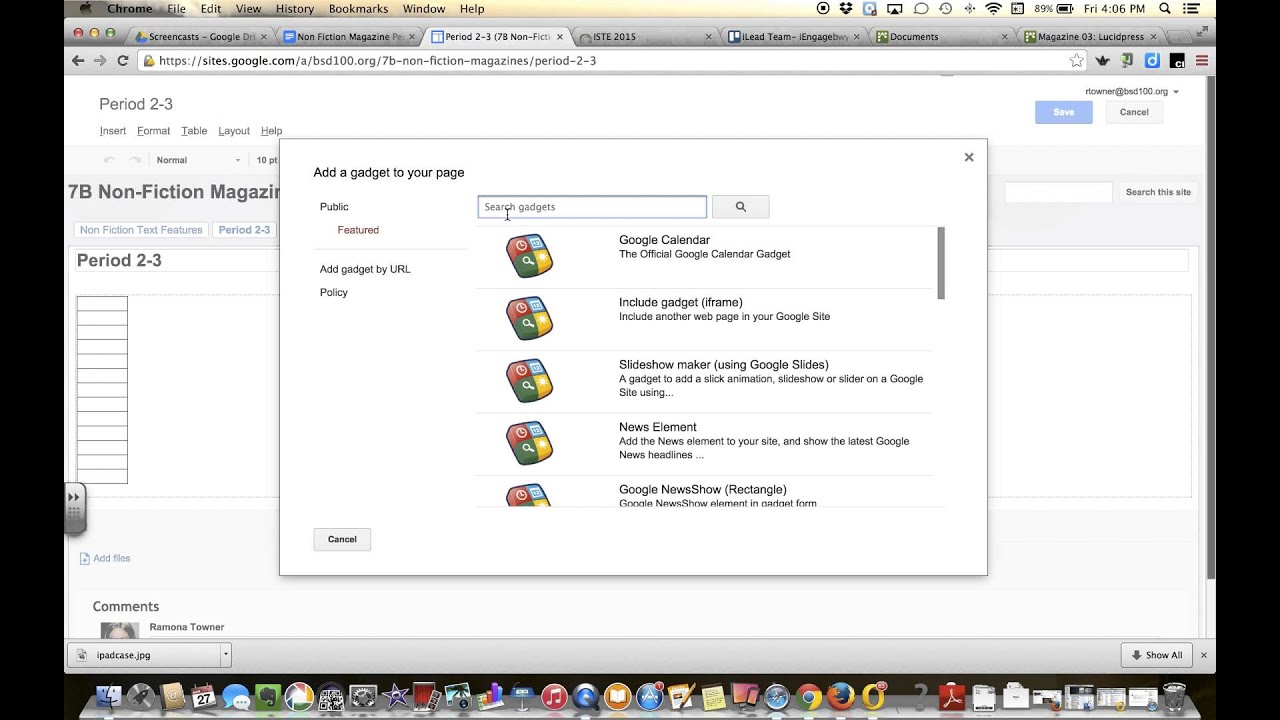This screenshot has width=1280, height=720.
Task: Click the blue d extension icon
Action: tap(1152, 61)
